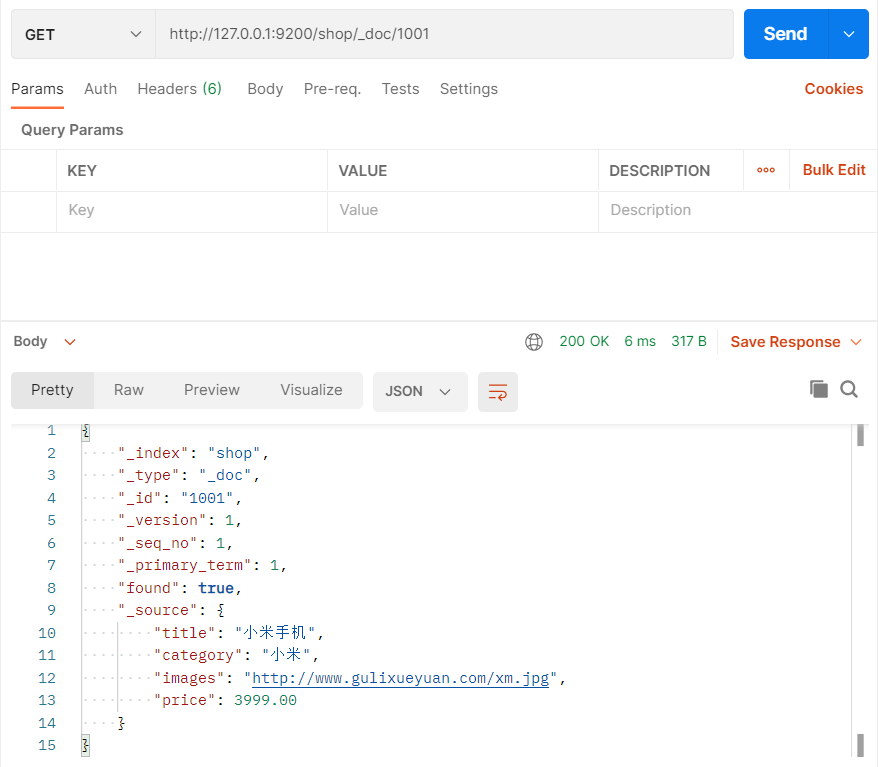The height and width of the screenshot is (767, 878).
Task: Click the "_index" value "shop"
Action: [234, 453]
